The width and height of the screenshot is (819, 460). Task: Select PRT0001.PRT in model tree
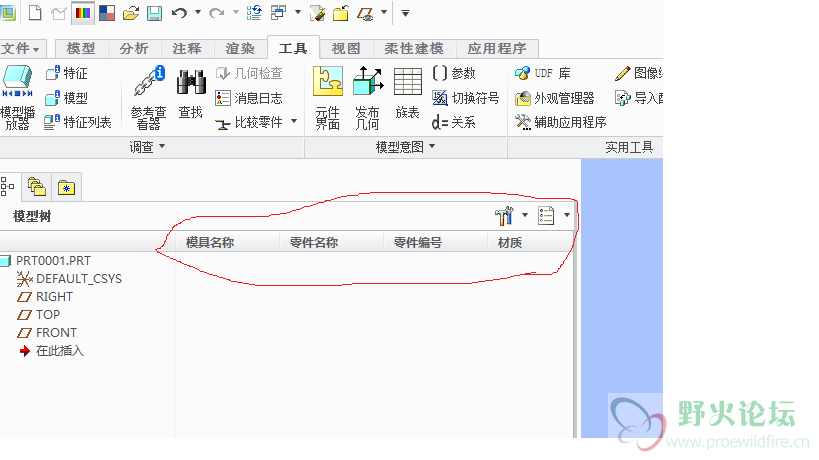point(46,261)
